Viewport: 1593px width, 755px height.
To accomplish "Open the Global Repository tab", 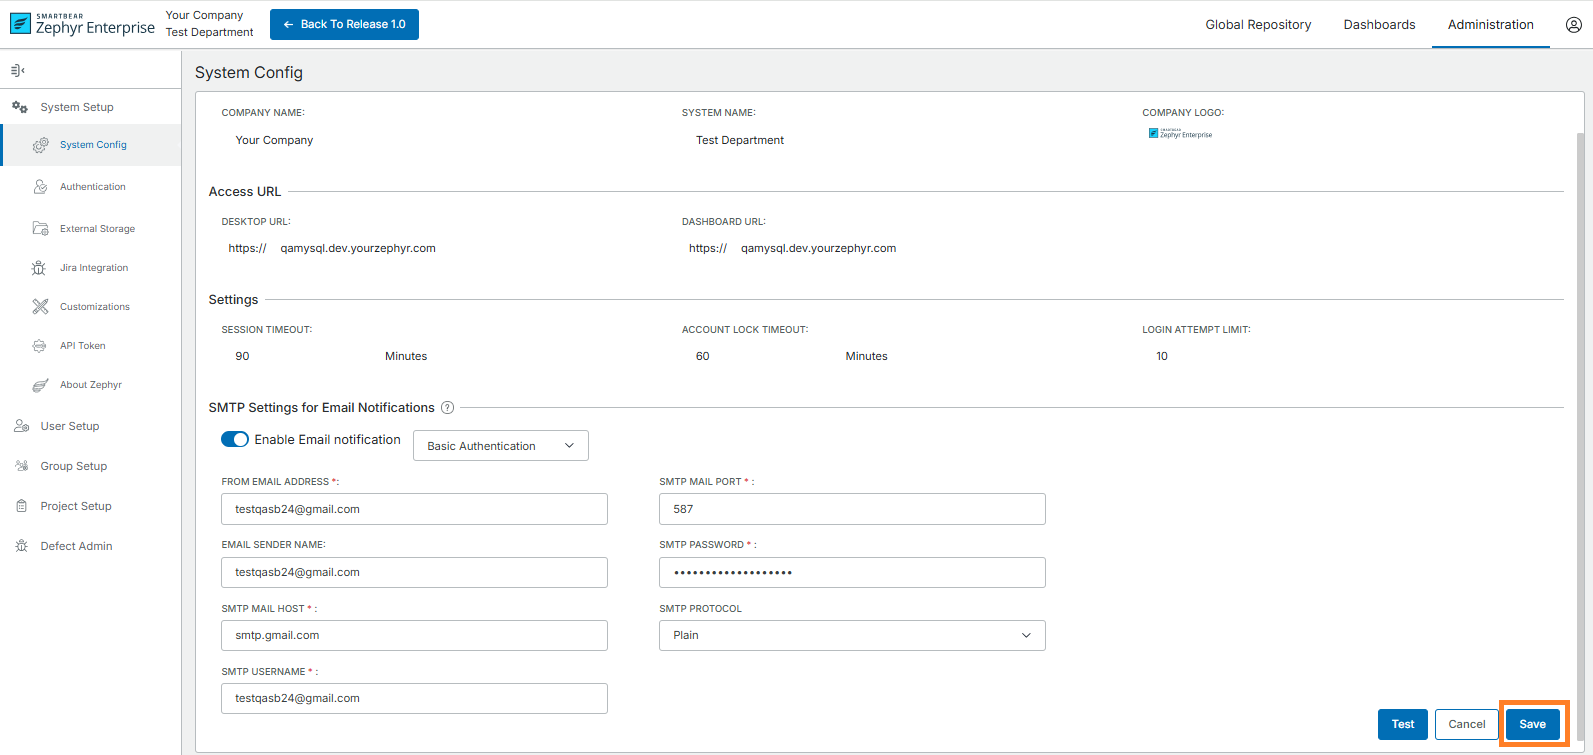I will click(x=1257, y=25).
